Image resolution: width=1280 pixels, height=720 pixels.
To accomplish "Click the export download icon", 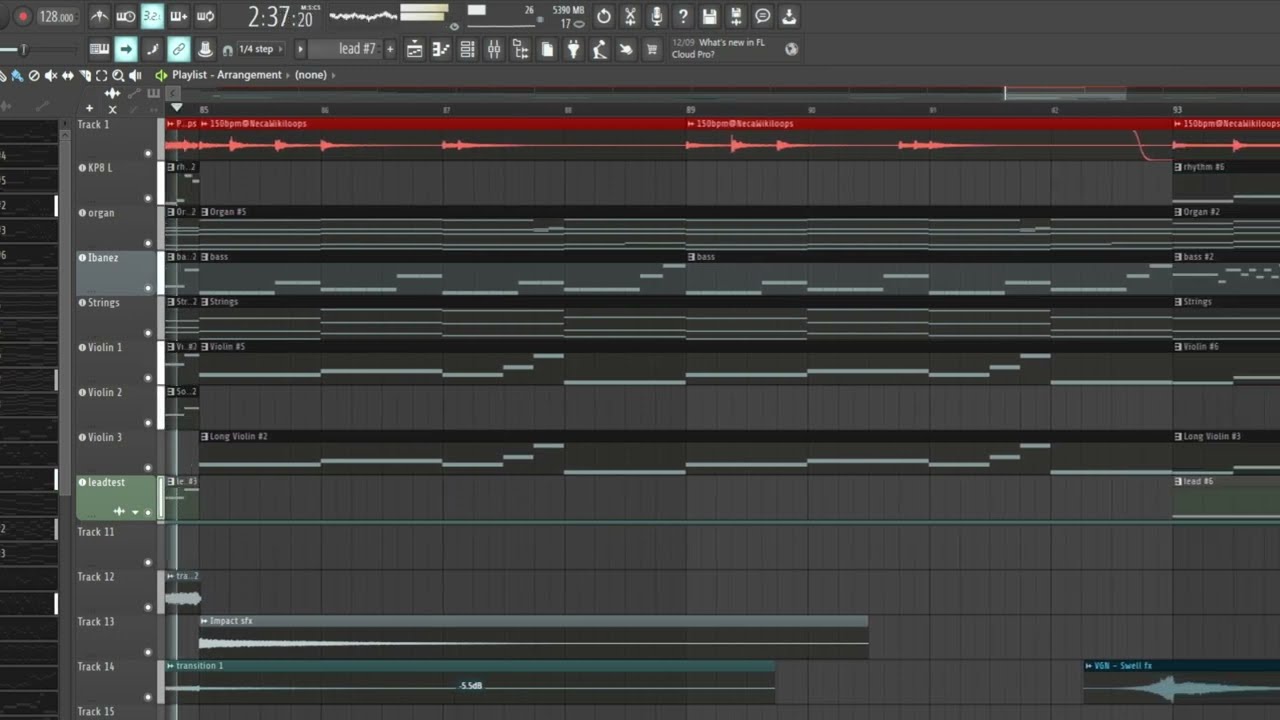I will coord(789,16).
